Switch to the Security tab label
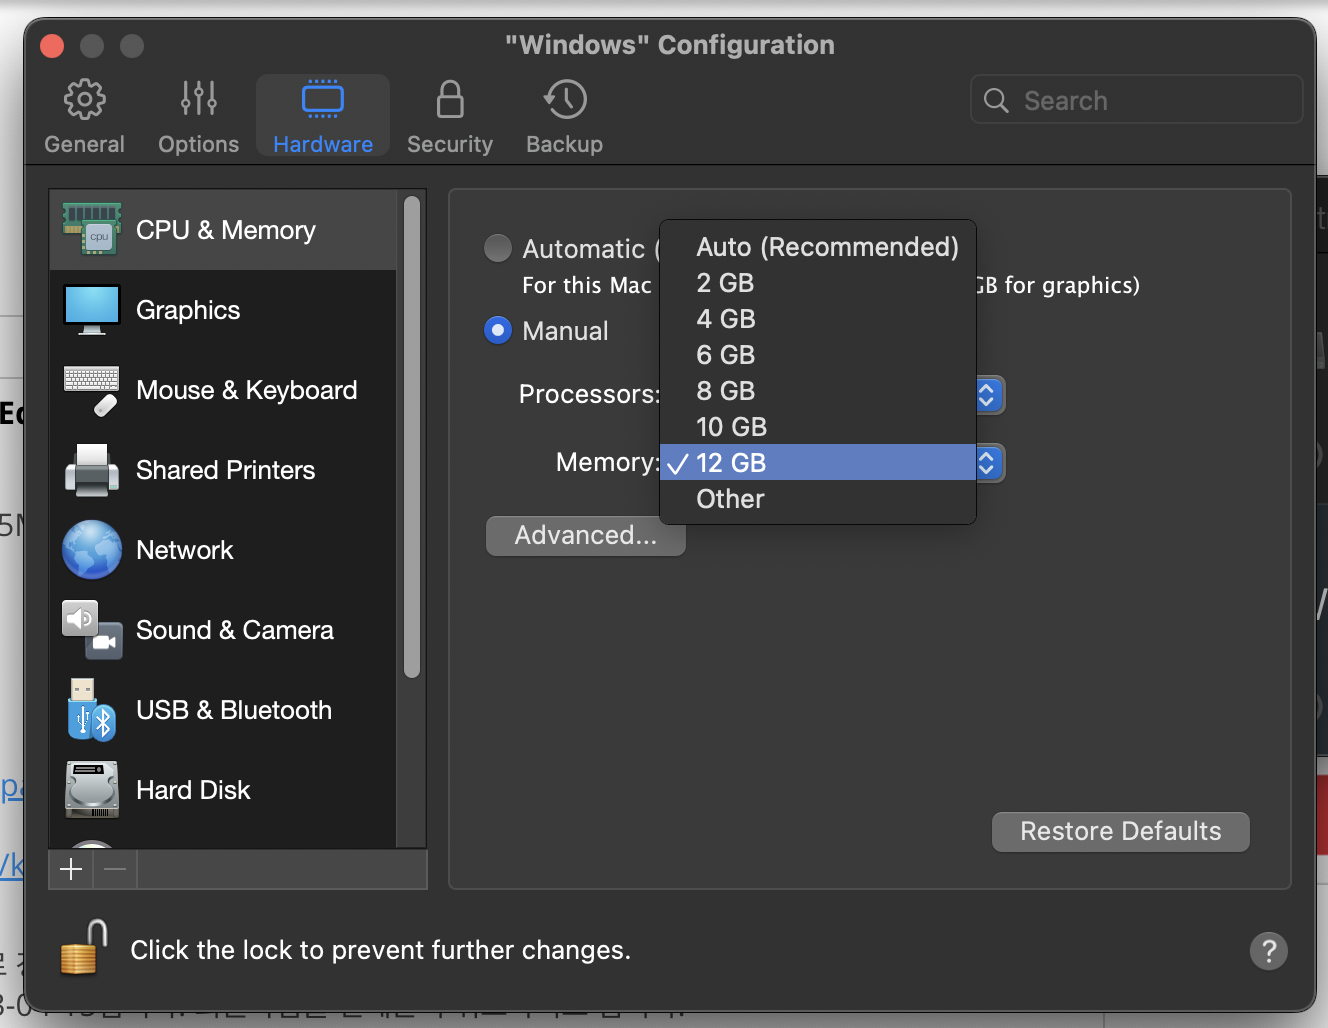Viewport: 1328px width, 1028px height. 450,144
